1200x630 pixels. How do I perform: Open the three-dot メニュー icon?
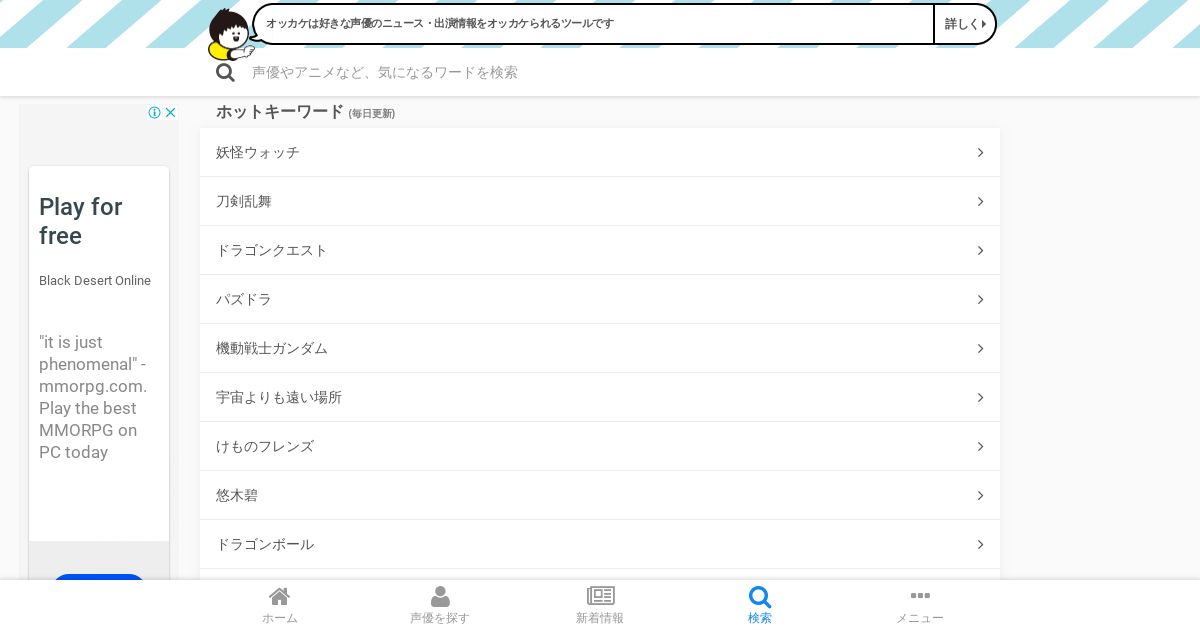(x=920, y=596)
